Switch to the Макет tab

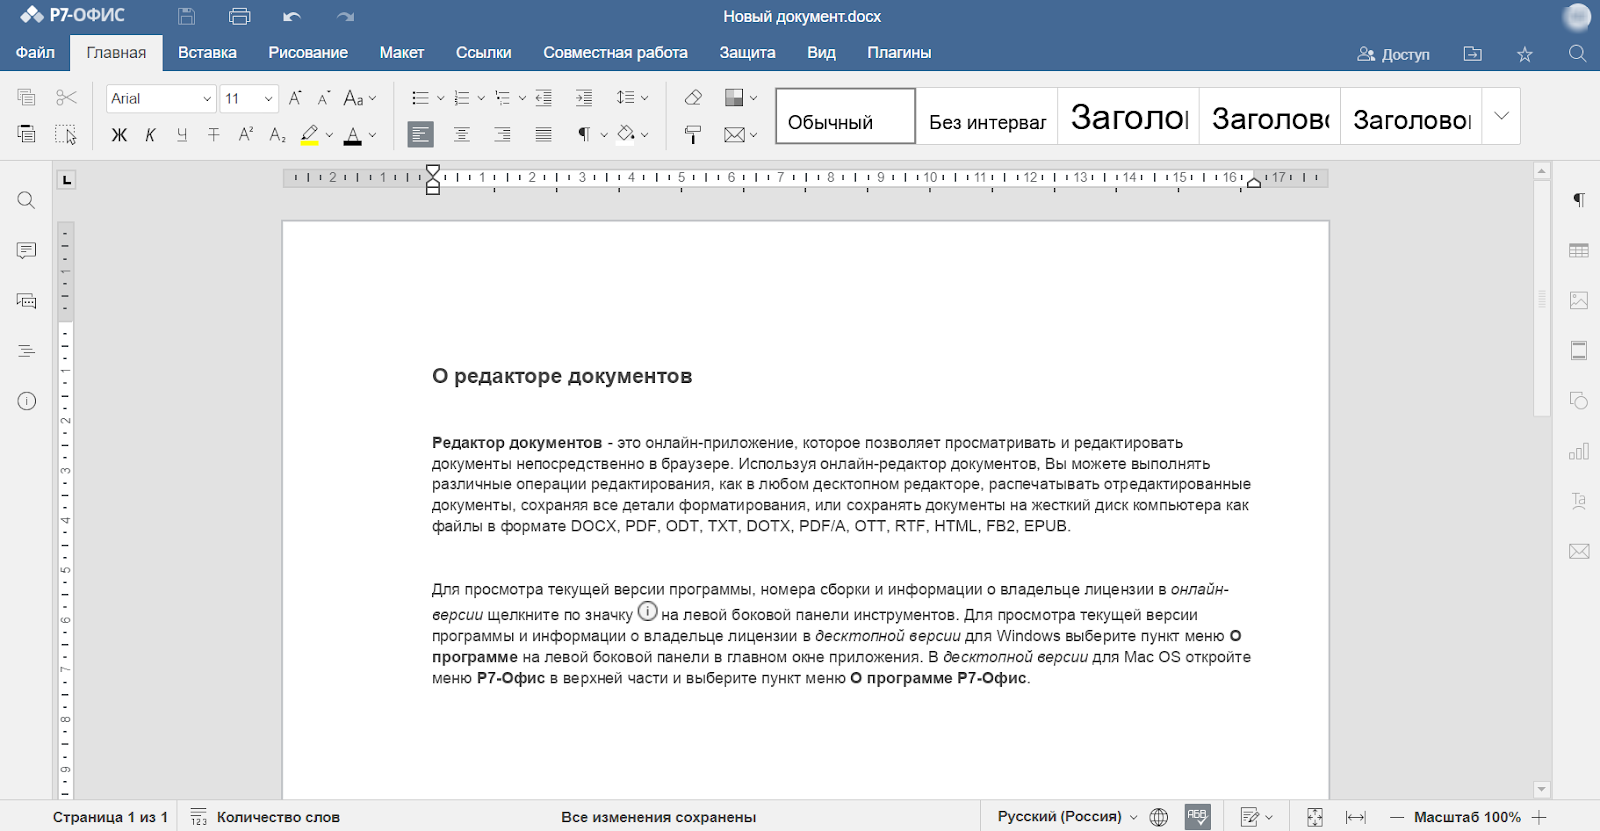click(402, 53)
